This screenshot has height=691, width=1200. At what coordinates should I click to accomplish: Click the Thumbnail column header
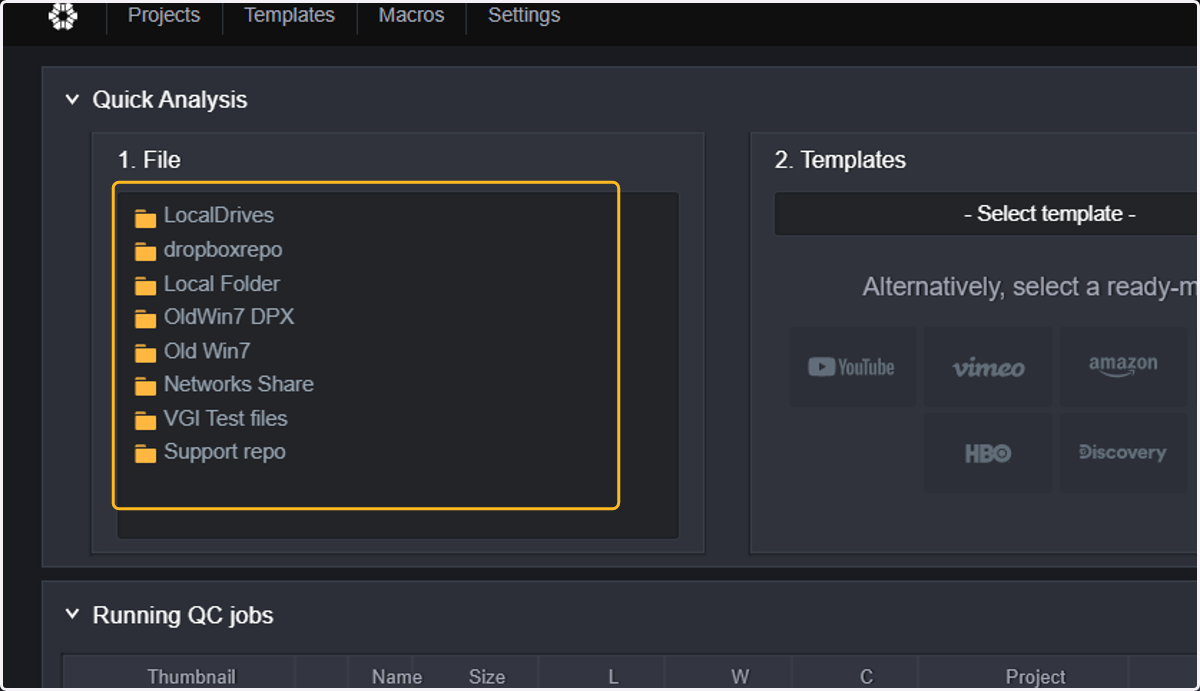[191, 677]
